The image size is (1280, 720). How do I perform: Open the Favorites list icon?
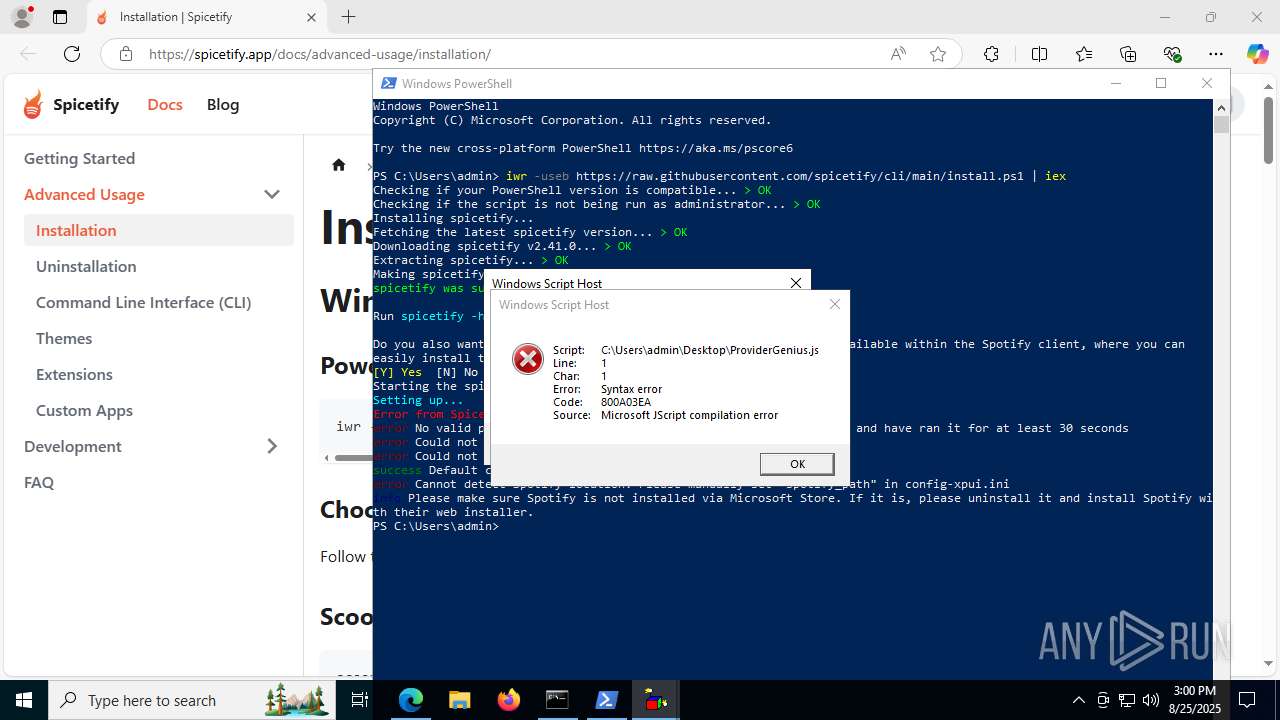1084,54
